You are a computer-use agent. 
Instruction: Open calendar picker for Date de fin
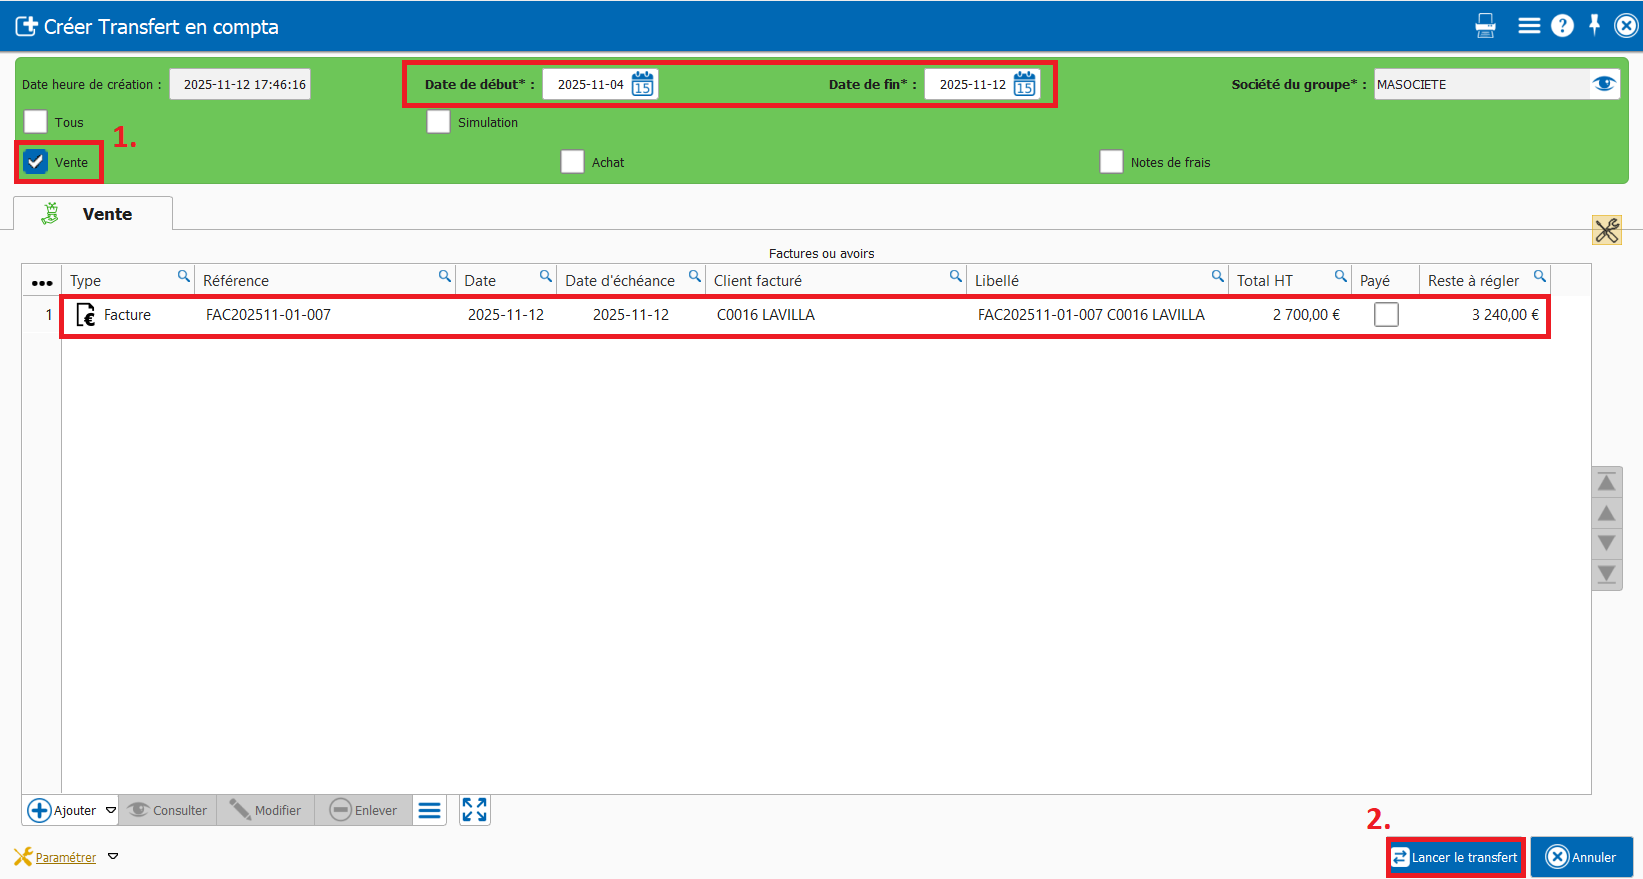click(1024, 84)
